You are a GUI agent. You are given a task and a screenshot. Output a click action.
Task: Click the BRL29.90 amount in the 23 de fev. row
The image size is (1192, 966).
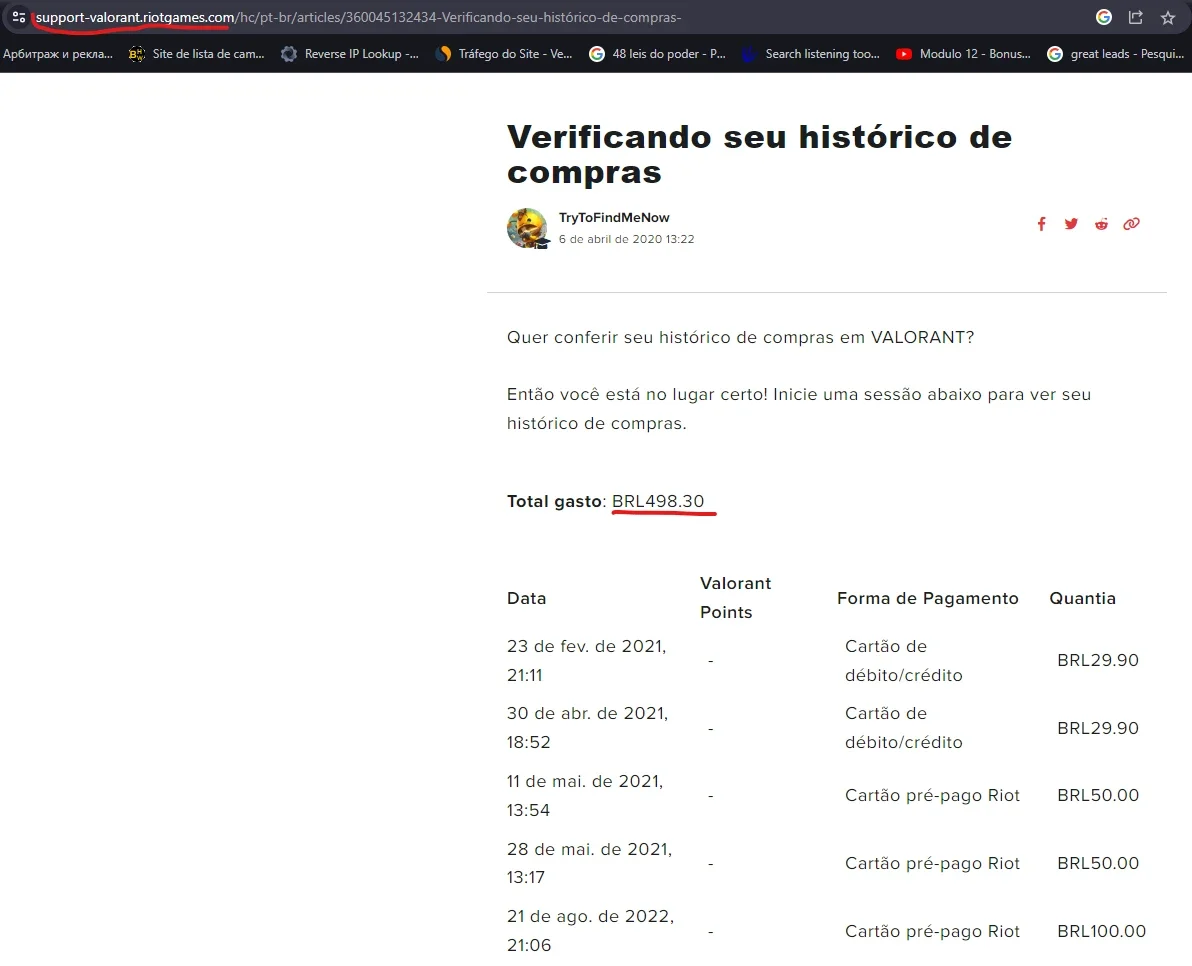tap(1098, 660)
